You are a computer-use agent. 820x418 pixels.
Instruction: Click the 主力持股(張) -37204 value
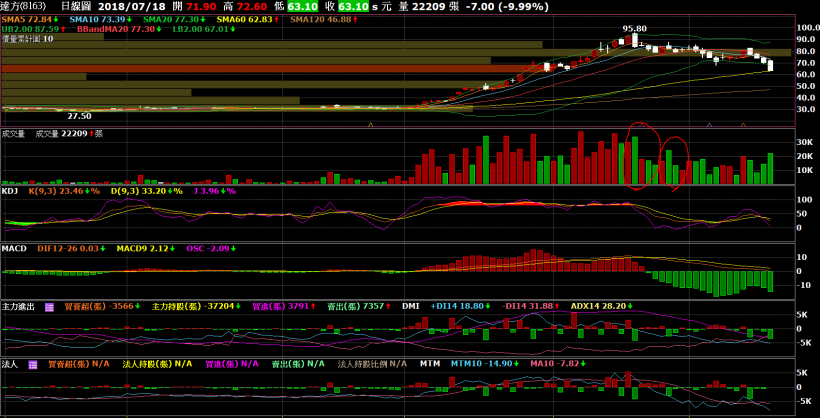pyautogui.click(x=194, y=307)
